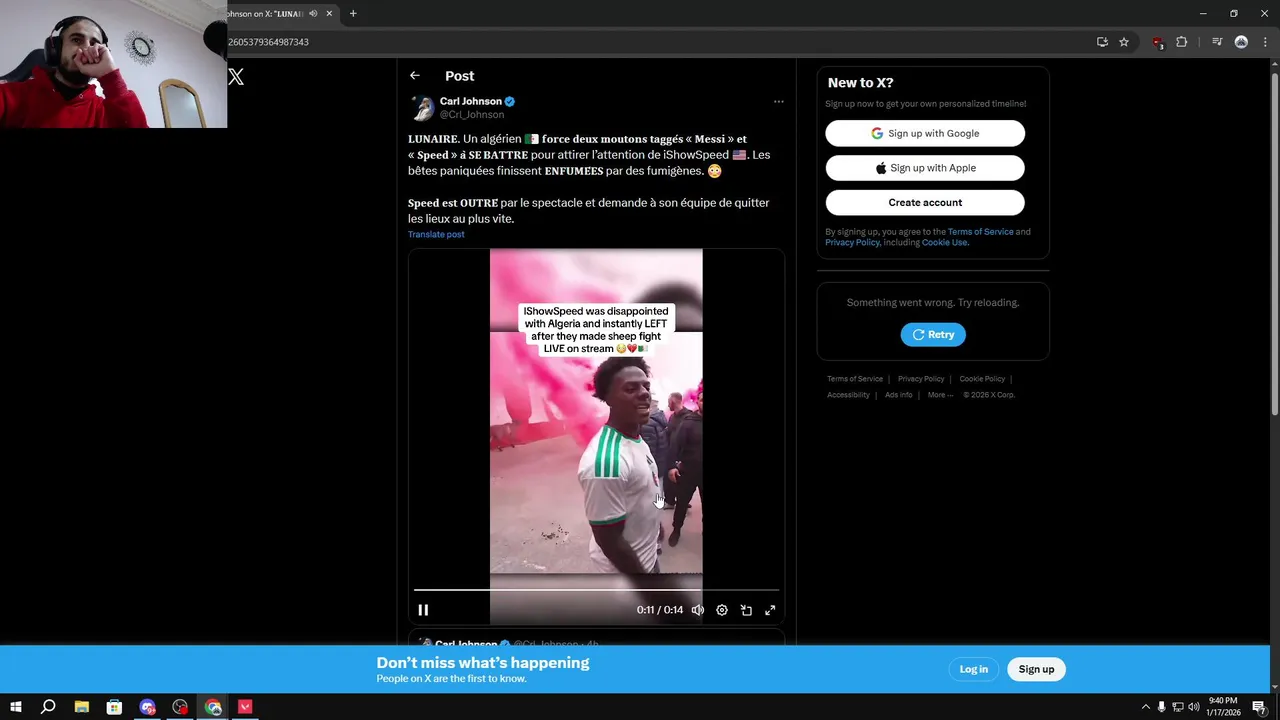This screenshot has height=720, width=1280.
Task: Open the system tray volume control
Action: pyautogui.click(x=1193, y=707)
